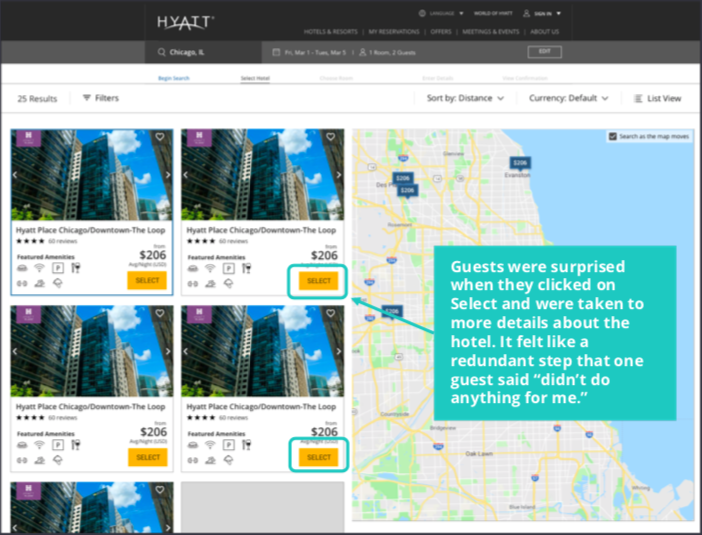Show previous photo on the blue-outlined hotel card
This screenshot has height=535, width=702.
(x=15, y=175)
